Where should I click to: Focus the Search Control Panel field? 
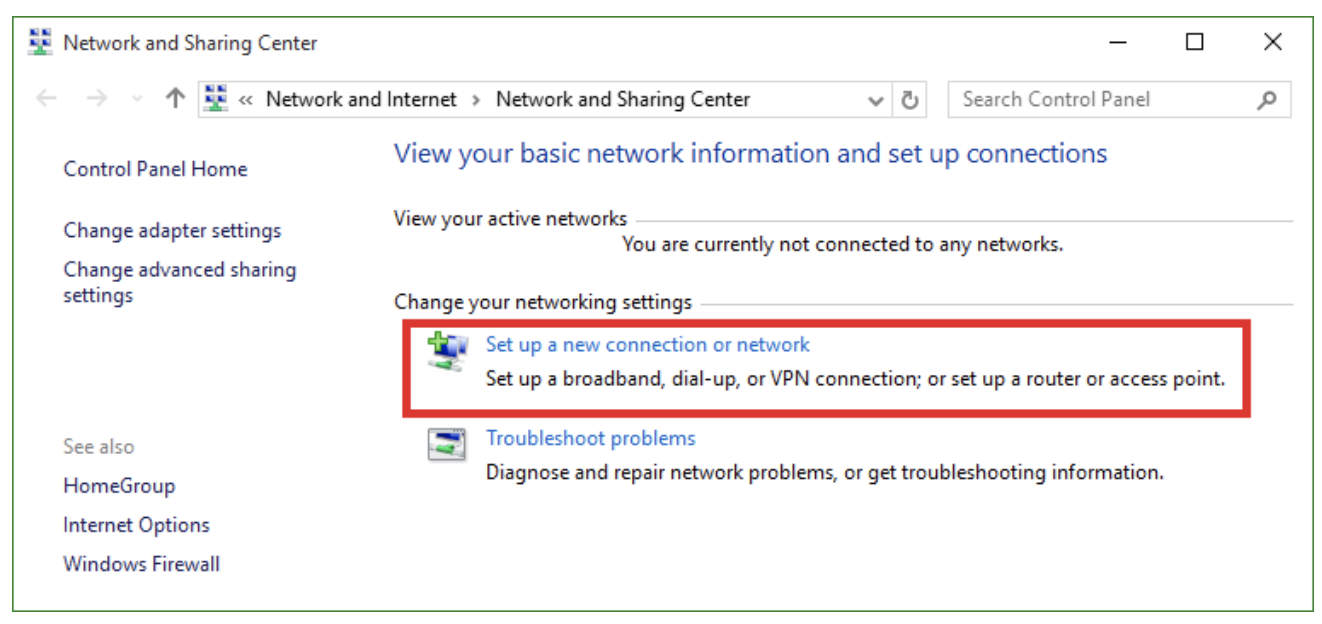1119,100
